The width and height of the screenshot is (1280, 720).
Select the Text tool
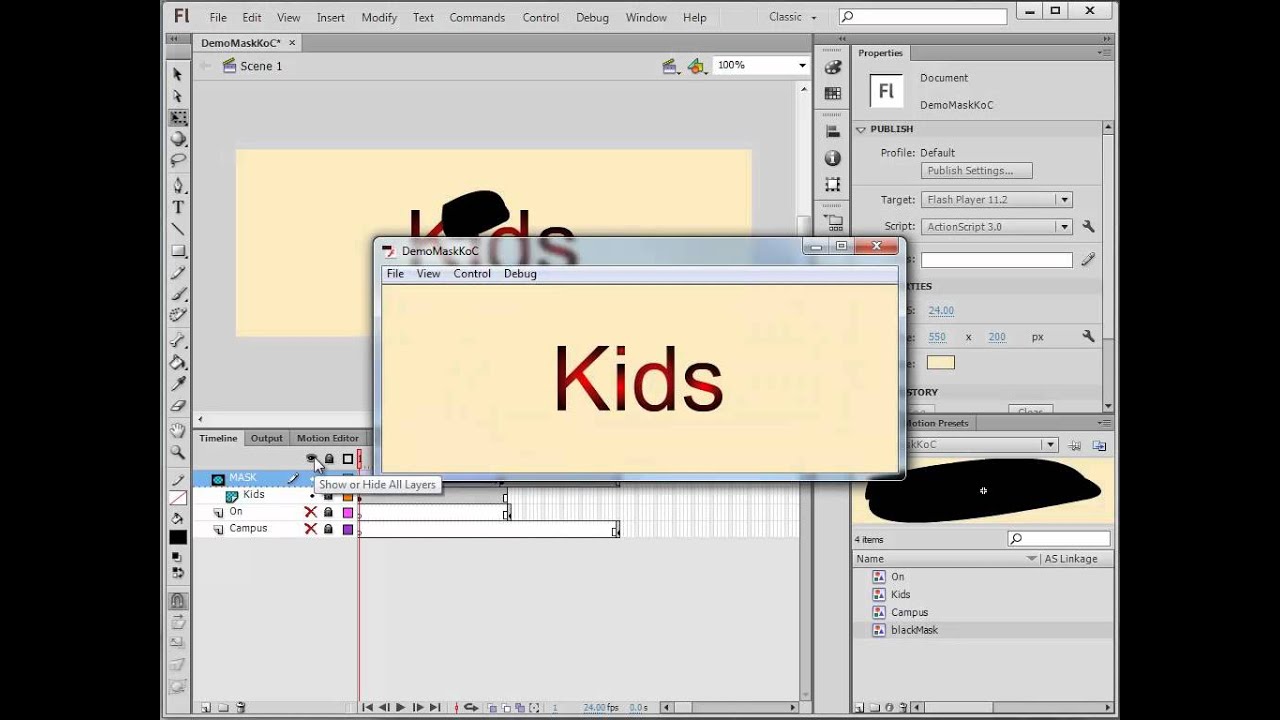pos(178,207)
